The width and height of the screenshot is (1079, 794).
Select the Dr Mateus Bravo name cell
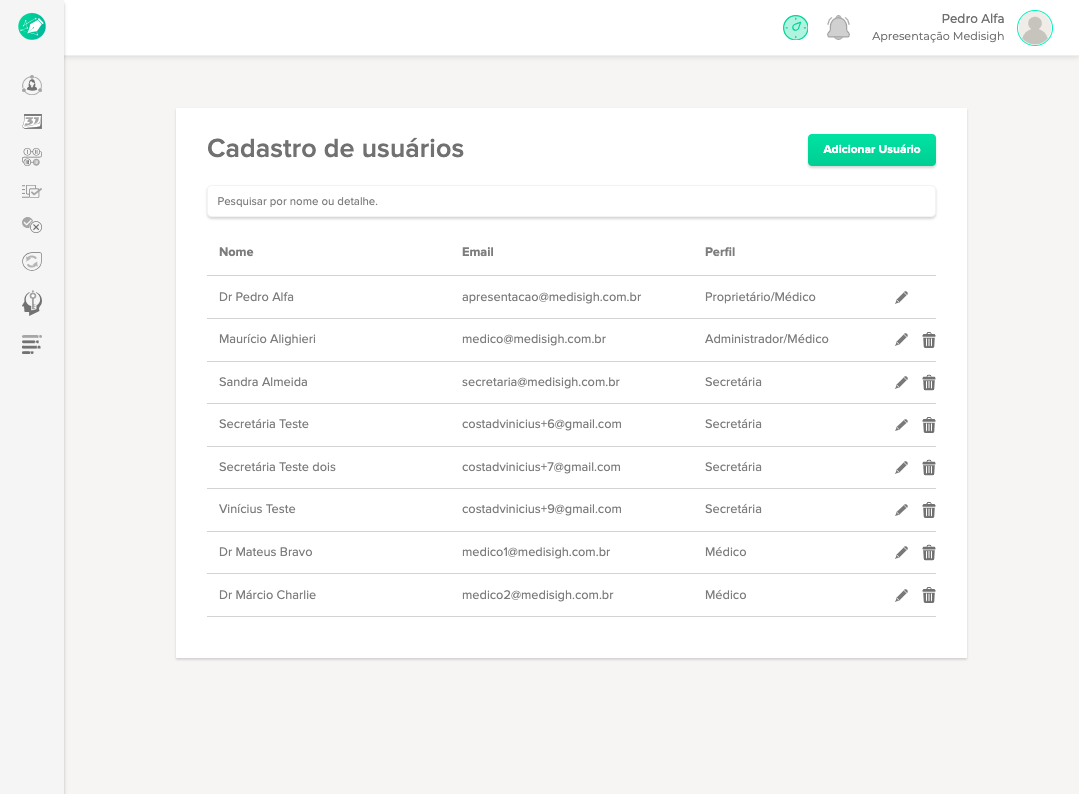[266, 552]
